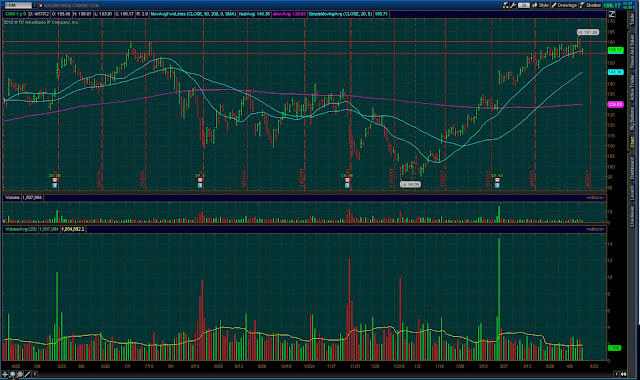The width and height of the screenshot is (640, 380).
Task: Click the MovAvgTwoLines study label
Action: pyautogui.click(x=193, y=14)
